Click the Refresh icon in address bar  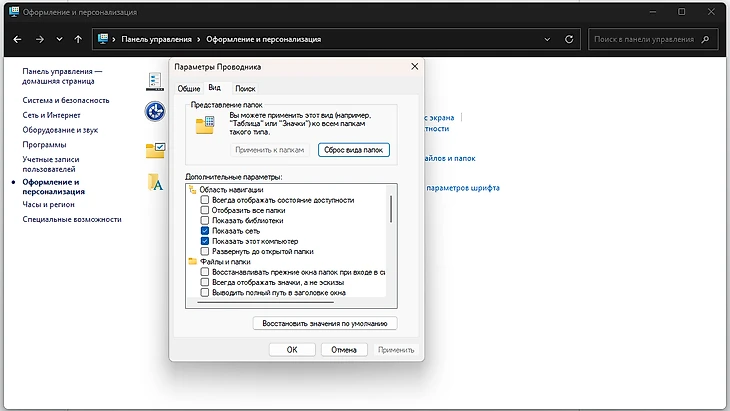click(x=572, y=40)
